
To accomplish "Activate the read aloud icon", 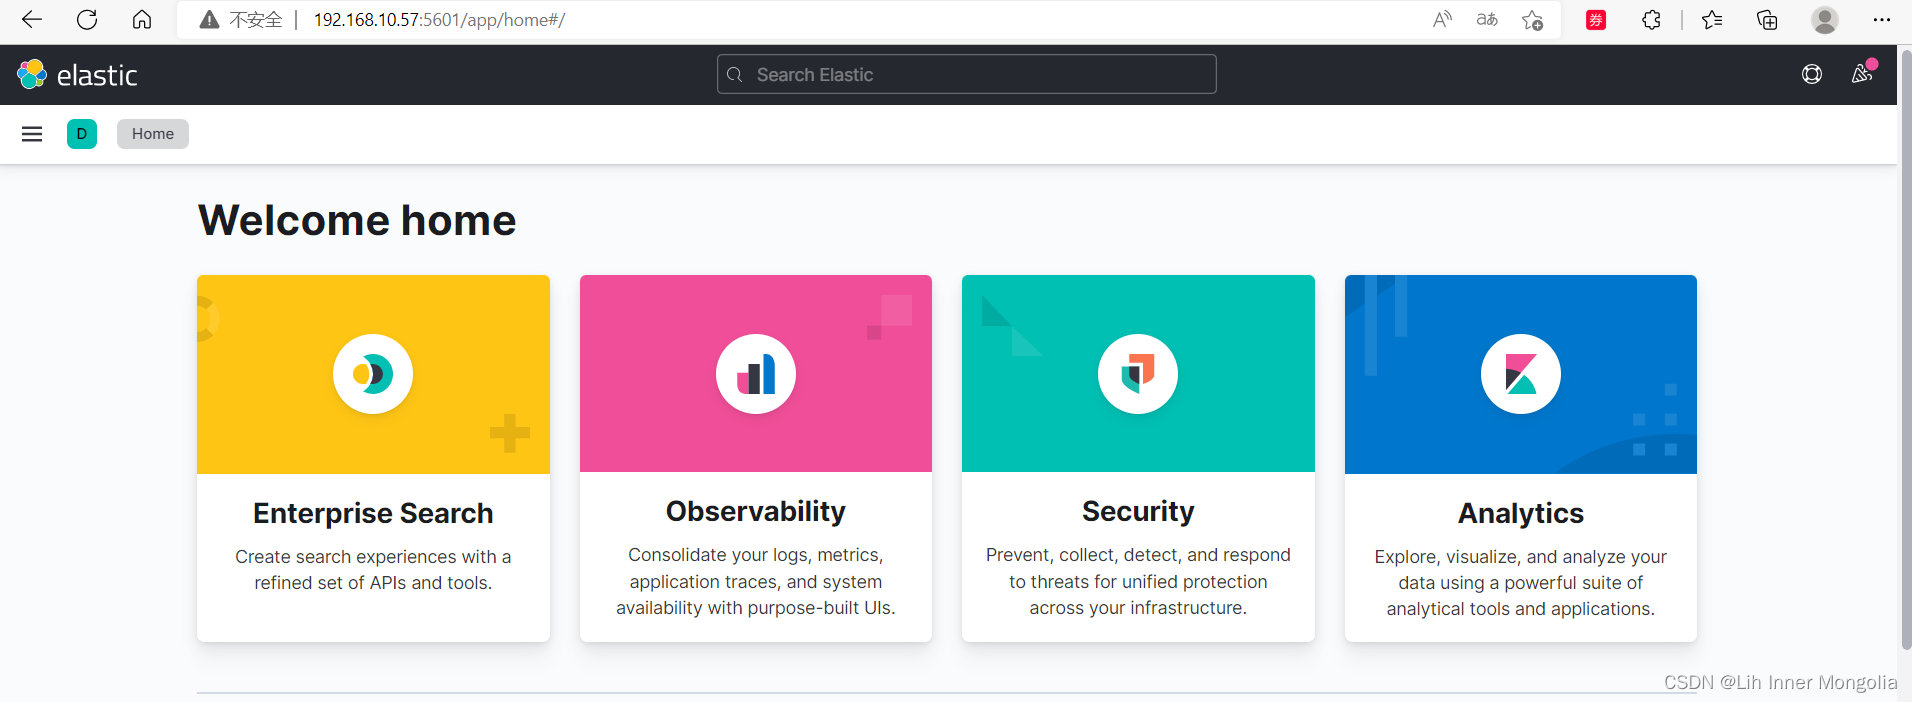I will click(1442, 19).
